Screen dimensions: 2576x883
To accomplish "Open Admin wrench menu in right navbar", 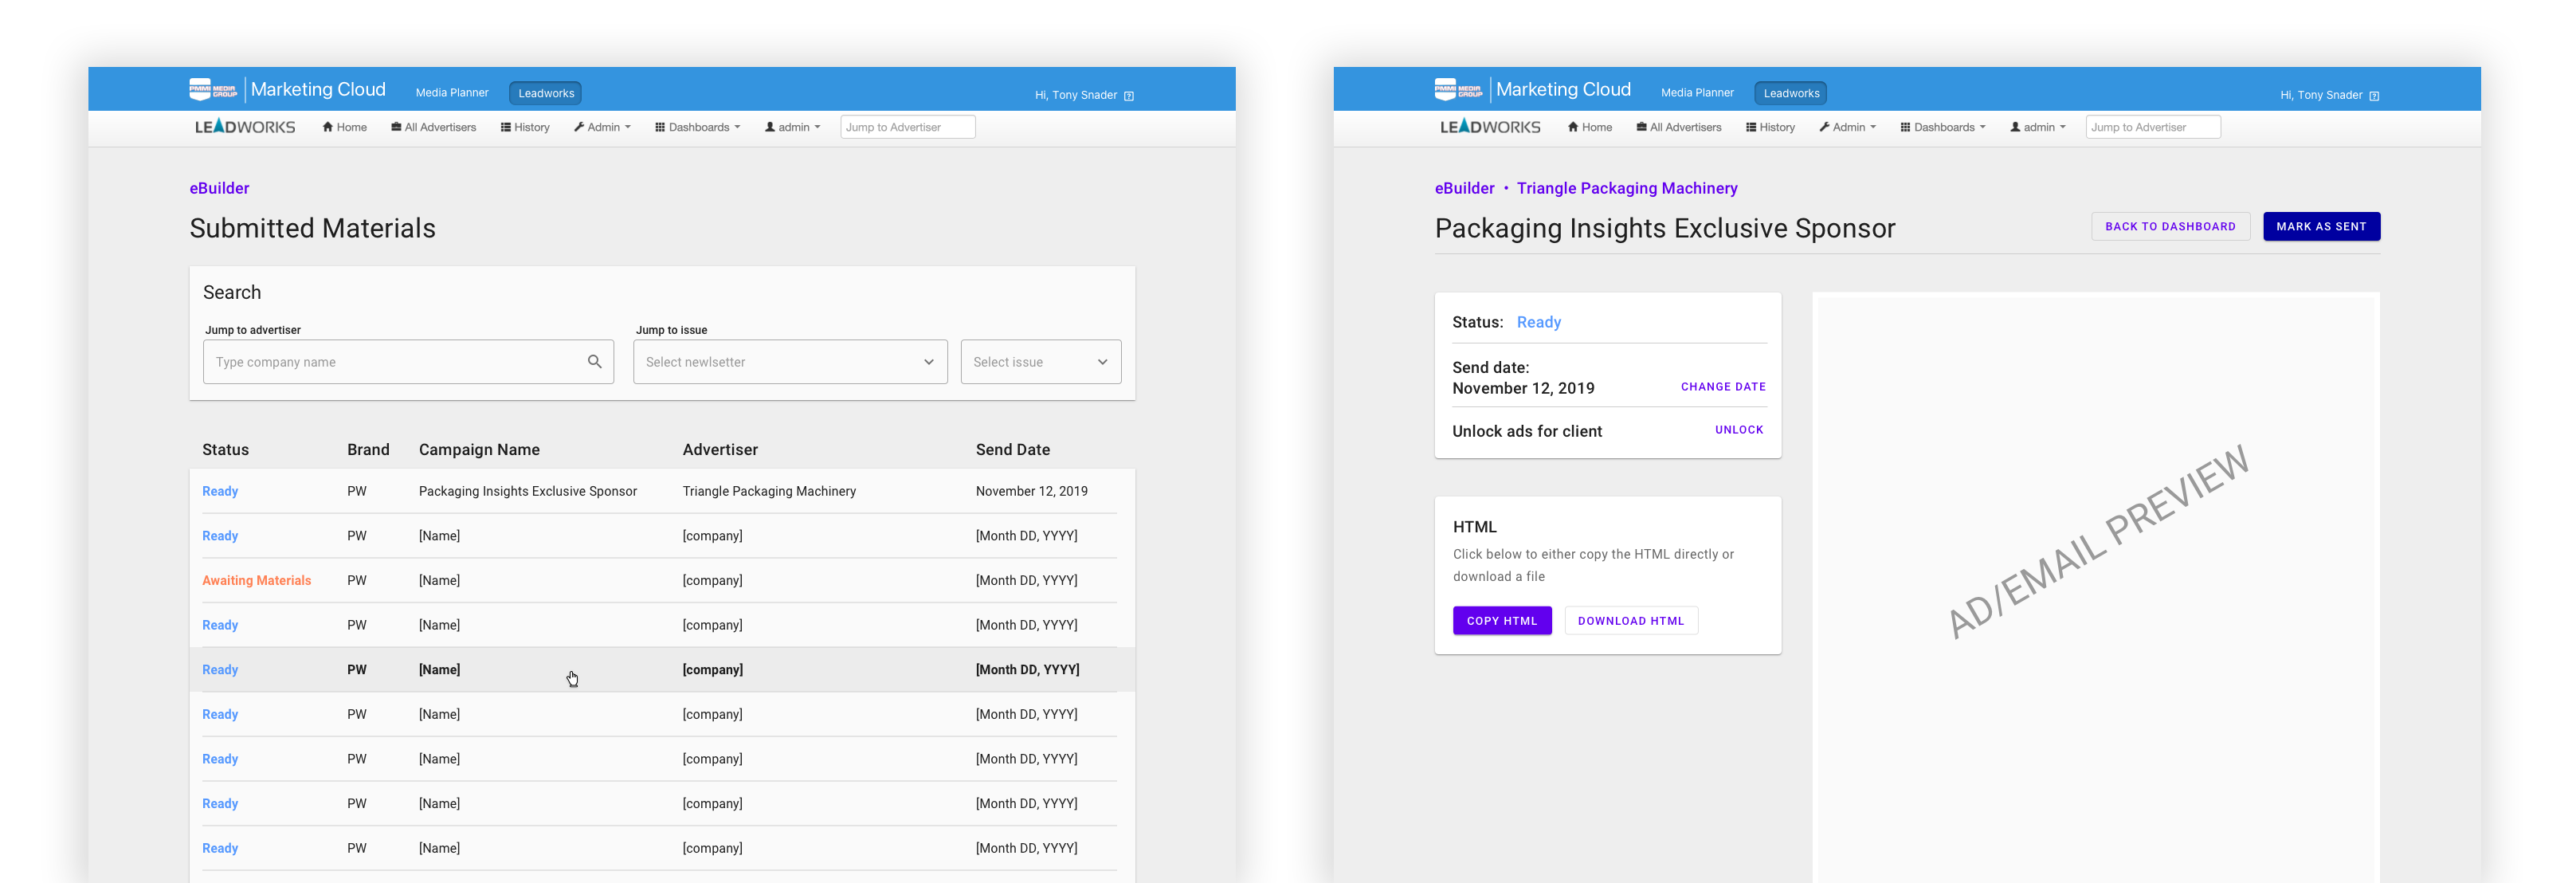I will tap(1847, 127).
